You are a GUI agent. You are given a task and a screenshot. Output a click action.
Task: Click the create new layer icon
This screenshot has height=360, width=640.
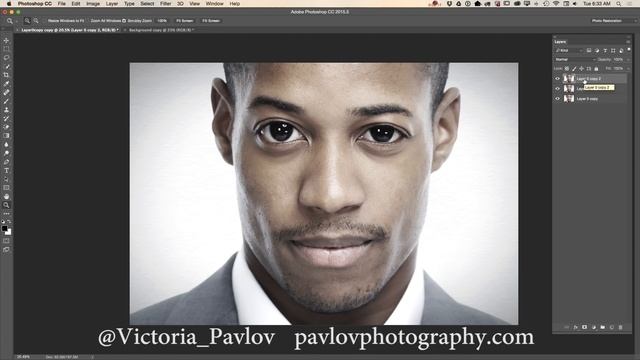point(611,327)
